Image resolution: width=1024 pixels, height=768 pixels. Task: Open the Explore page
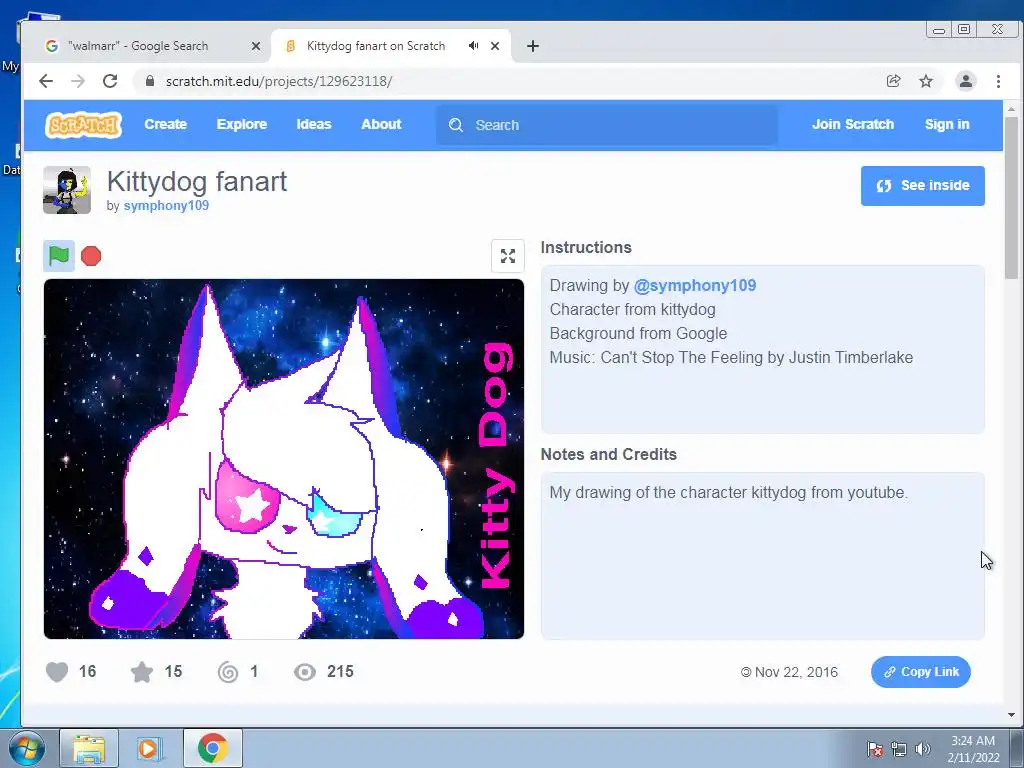click(242, 124)
